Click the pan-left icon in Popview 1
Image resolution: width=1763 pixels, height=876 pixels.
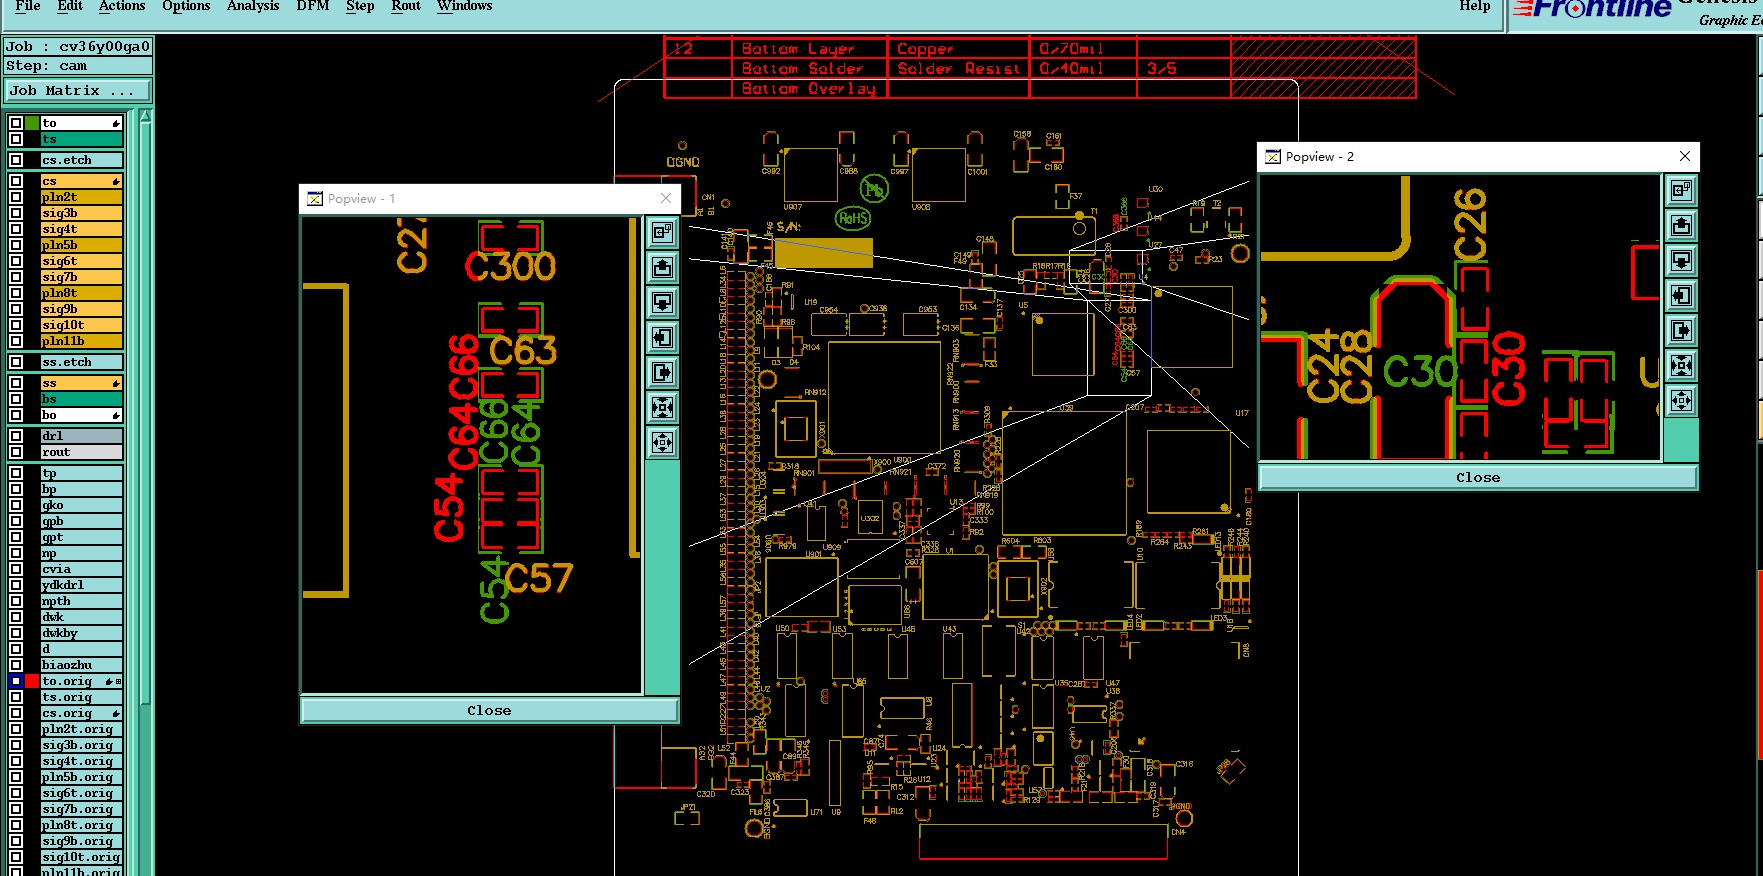coord(662,338)
